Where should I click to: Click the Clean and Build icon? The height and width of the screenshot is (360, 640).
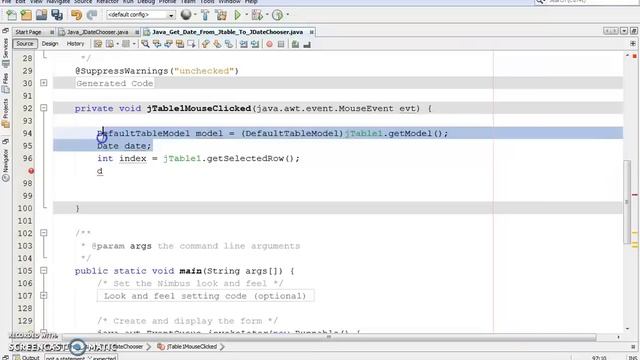(x=221, y=15)
